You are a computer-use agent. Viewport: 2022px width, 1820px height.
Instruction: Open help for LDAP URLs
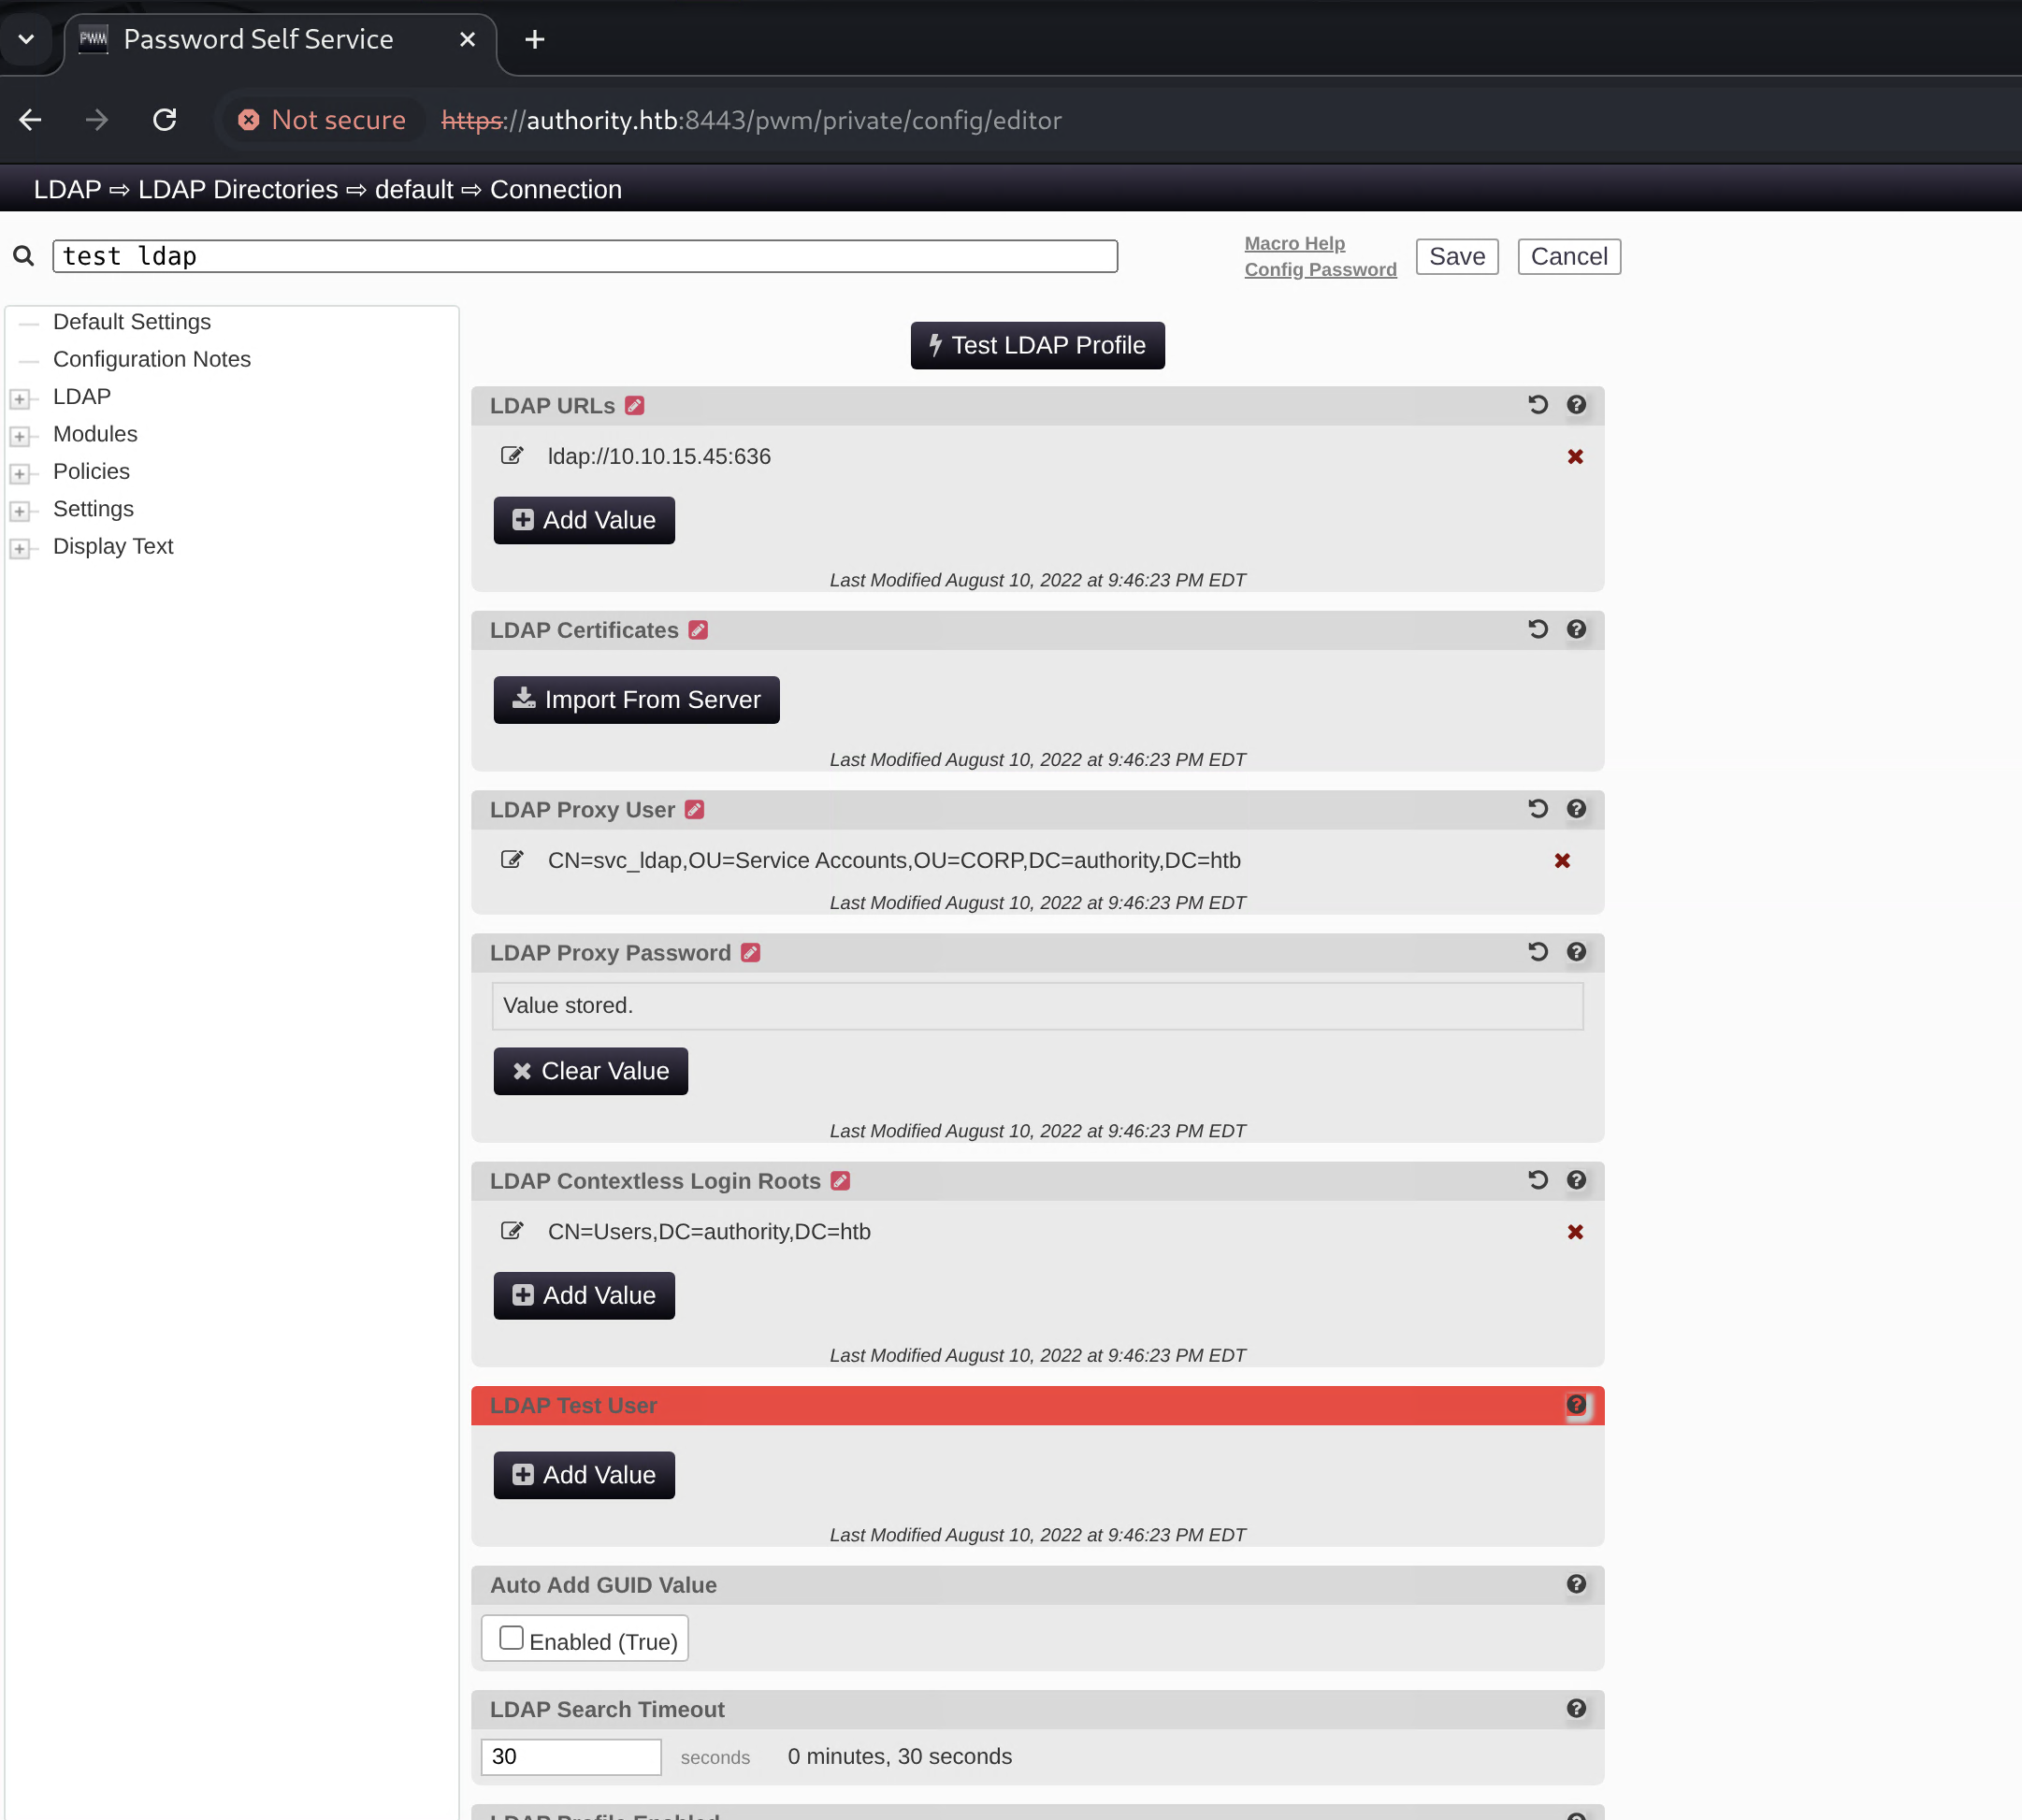[1576, 405]
